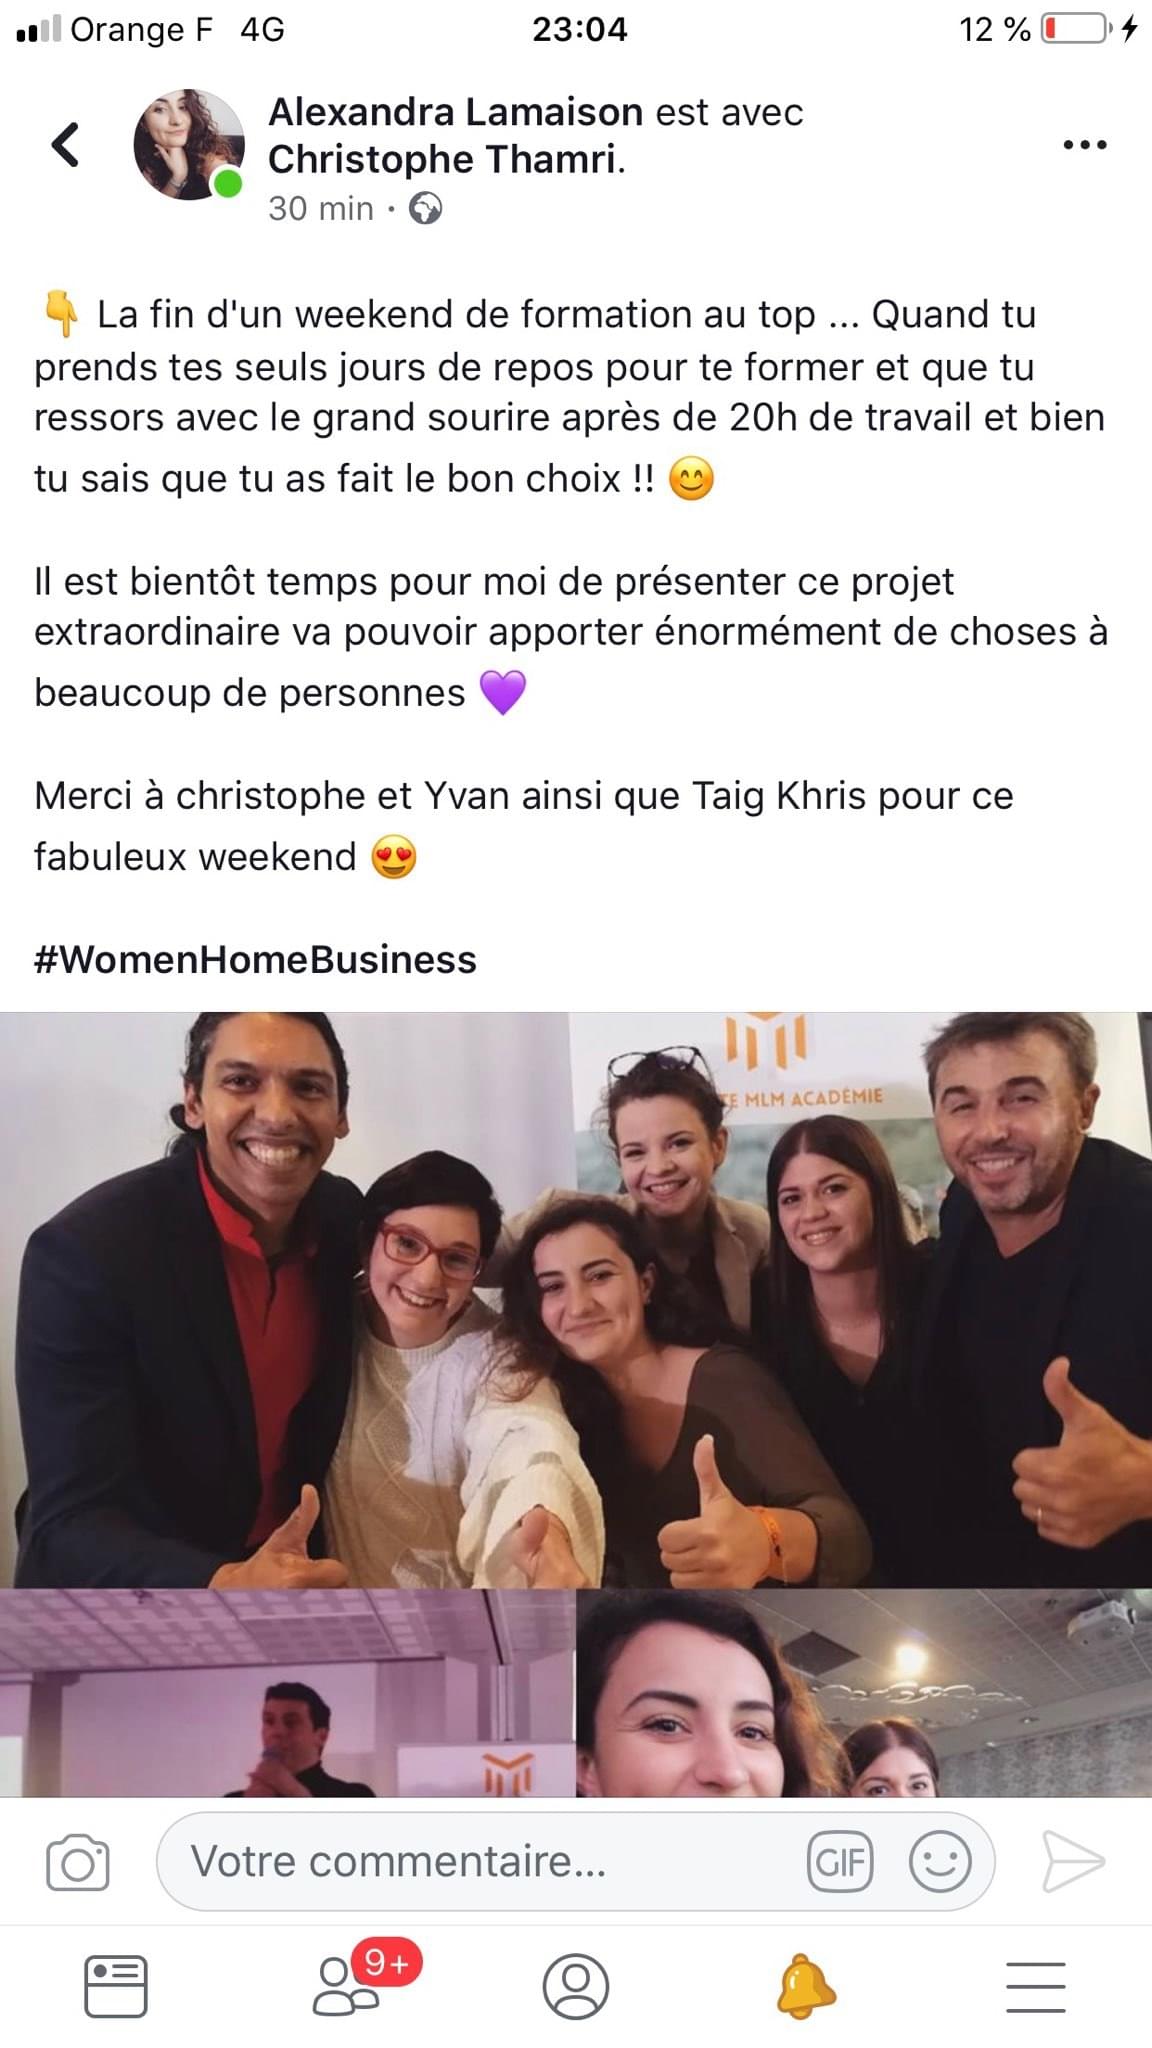
Task: Open the #WomenHomeBusiness hashtag
Action: 255,959
